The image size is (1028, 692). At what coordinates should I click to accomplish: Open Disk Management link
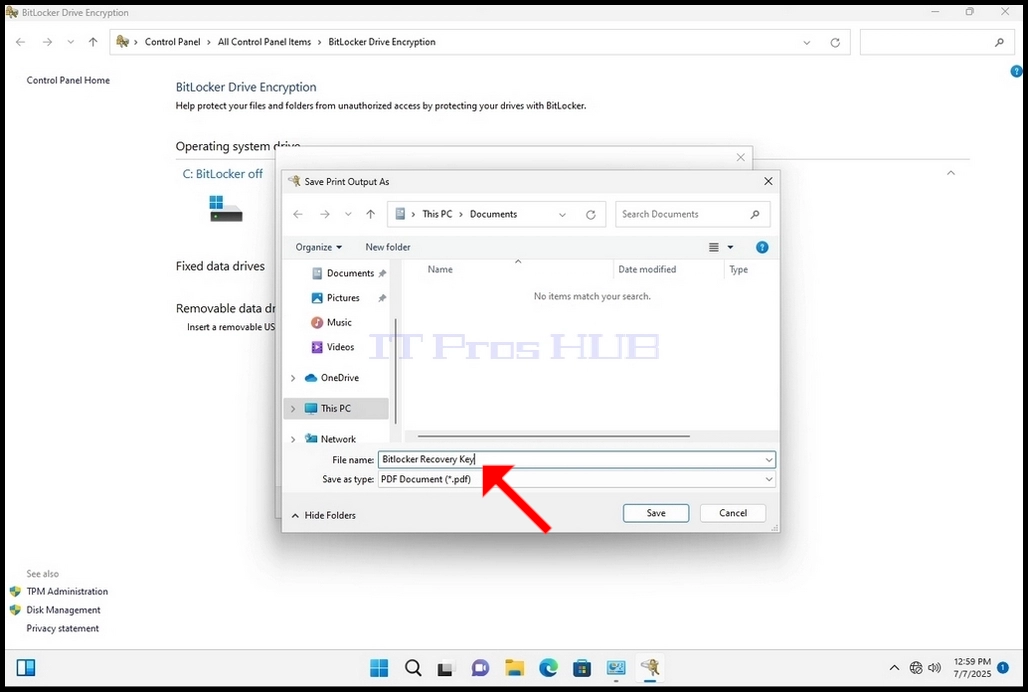64,609
